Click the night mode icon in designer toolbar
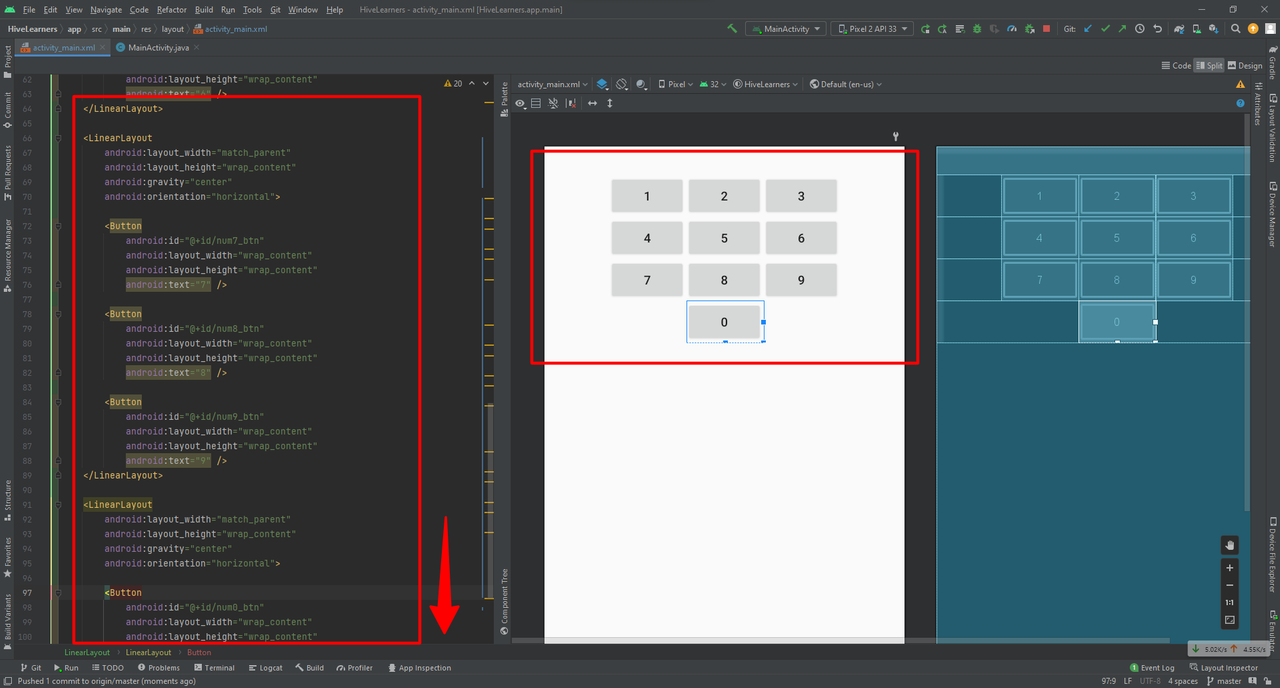1280x688 pixels. (x=641, y=85)
